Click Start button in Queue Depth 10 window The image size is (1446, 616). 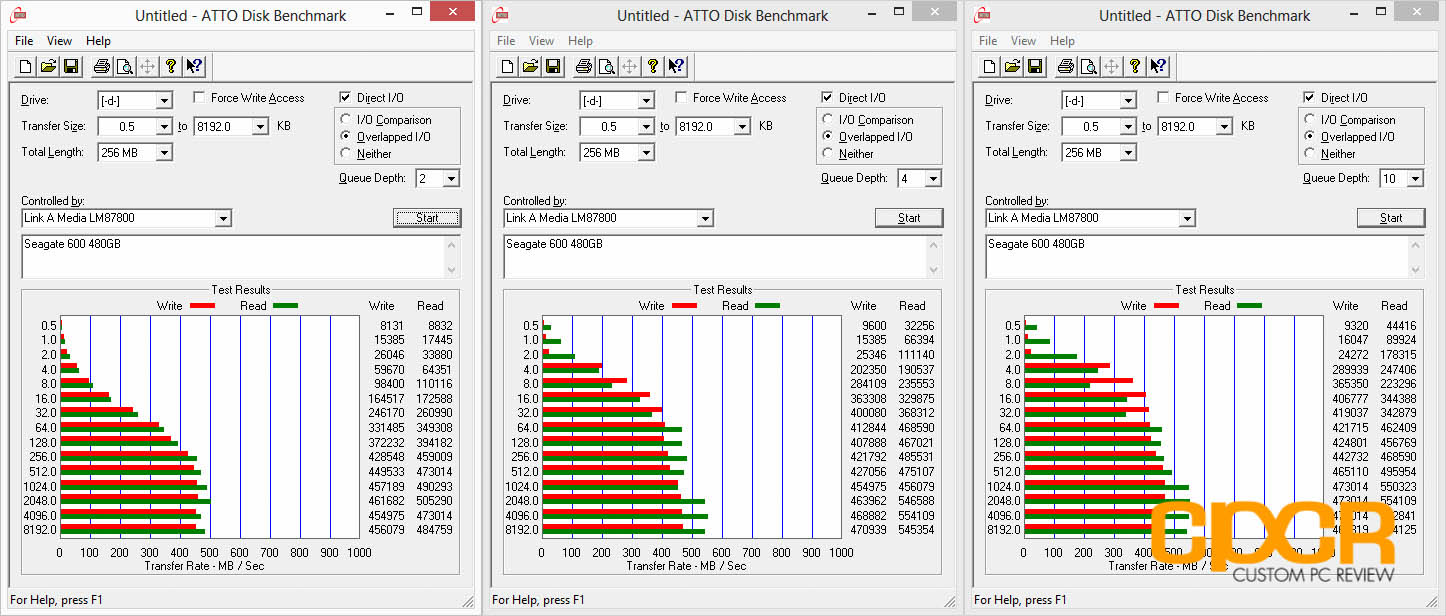click(x=1391, y=218)
